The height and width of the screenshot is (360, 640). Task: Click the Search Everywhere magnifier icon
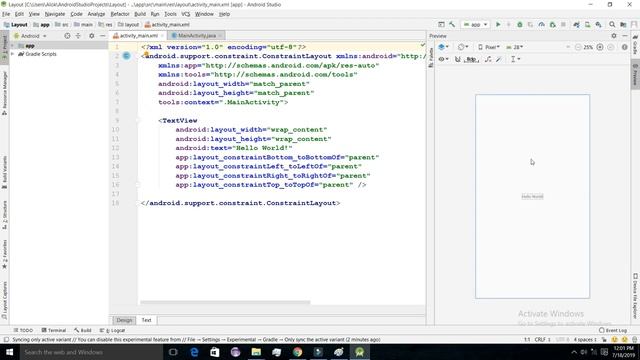click(x=612, y=24)
